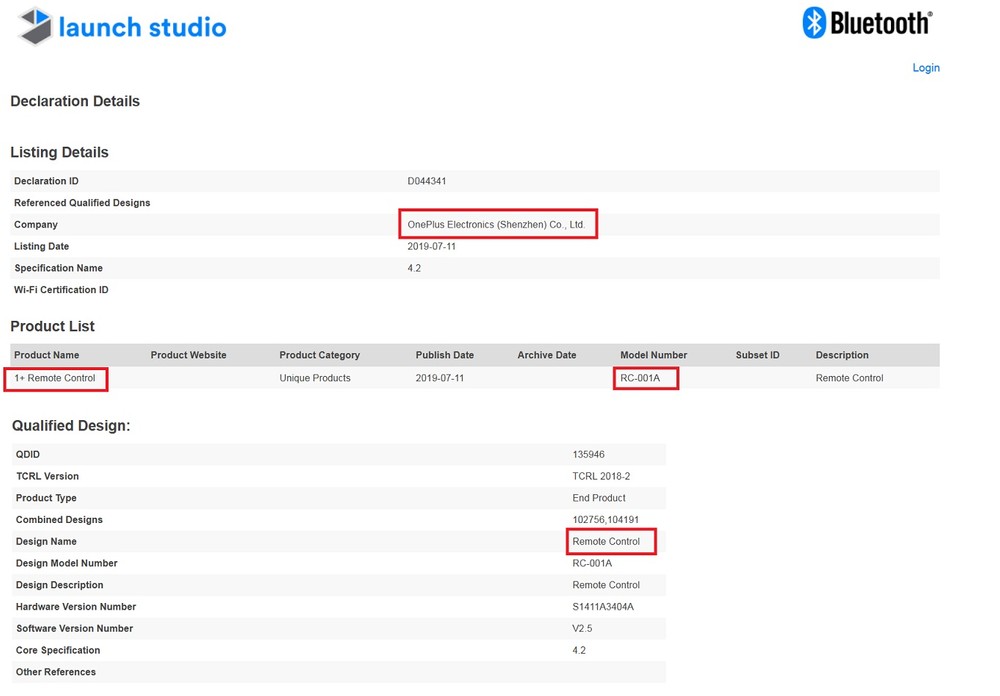The image size is (1000, 696).
Task: Click the Product Category column header
Action: coord(320,355)
